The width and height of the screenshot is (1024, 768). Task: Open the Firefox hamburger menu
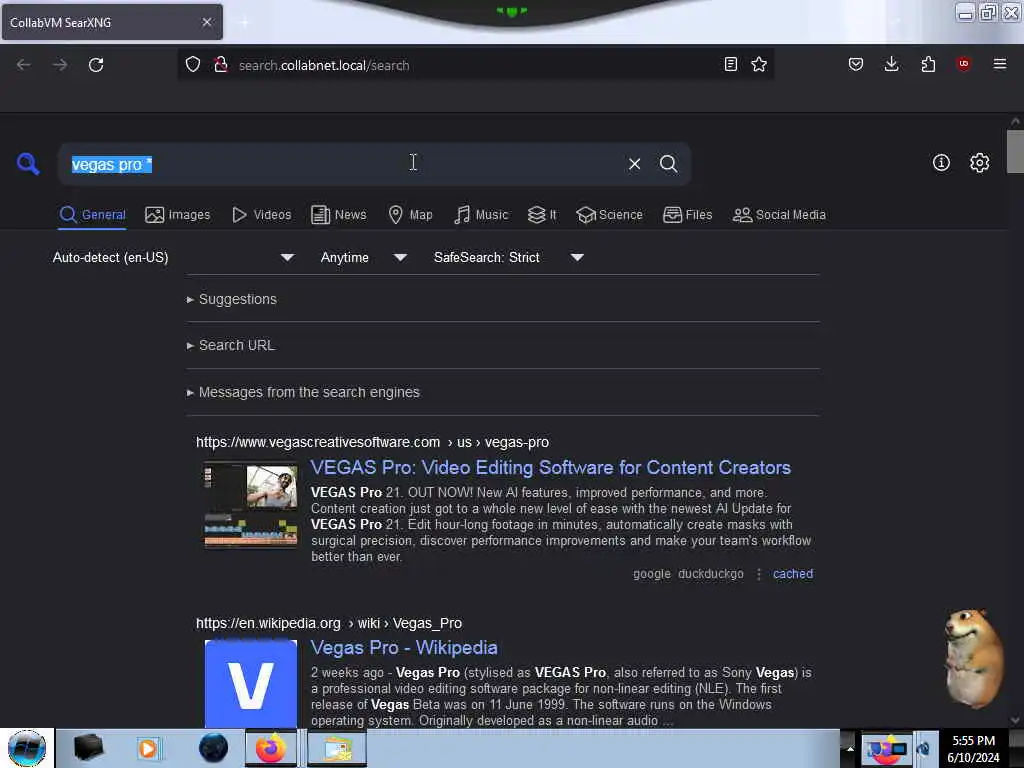tap(999, 64)
